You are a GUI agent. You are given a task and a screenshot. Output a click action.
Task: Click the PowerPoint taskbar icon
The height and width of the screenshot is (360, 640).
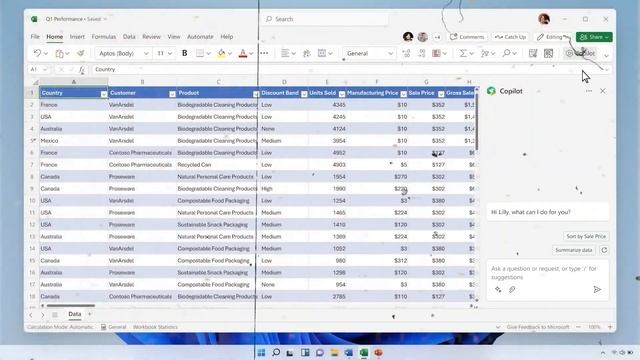point(378,353)
